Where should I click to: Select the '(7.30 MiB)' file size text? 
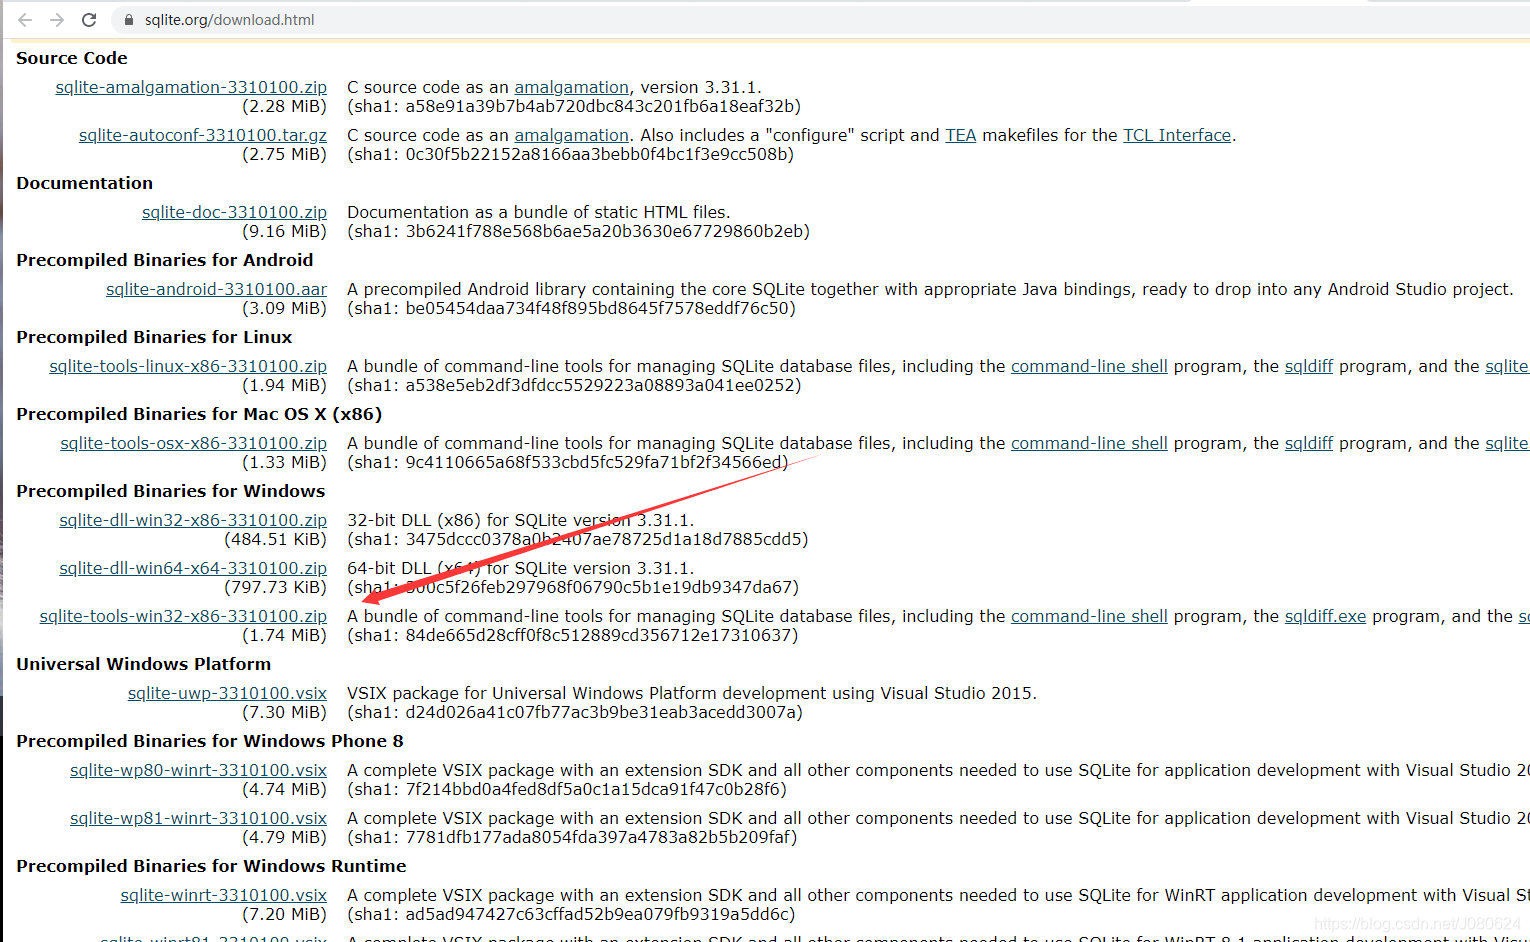(x=284, y=712)
